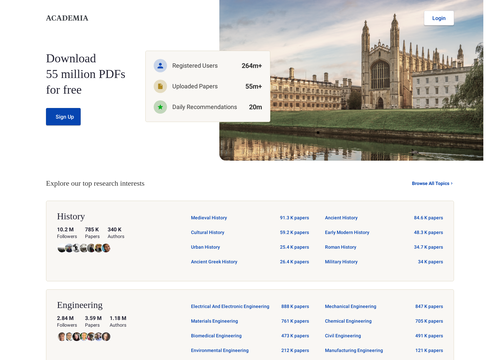Open the Medieval History topic
Viewport: 500px width, 360px height.
pyautogui.click(x=209, y=218)
